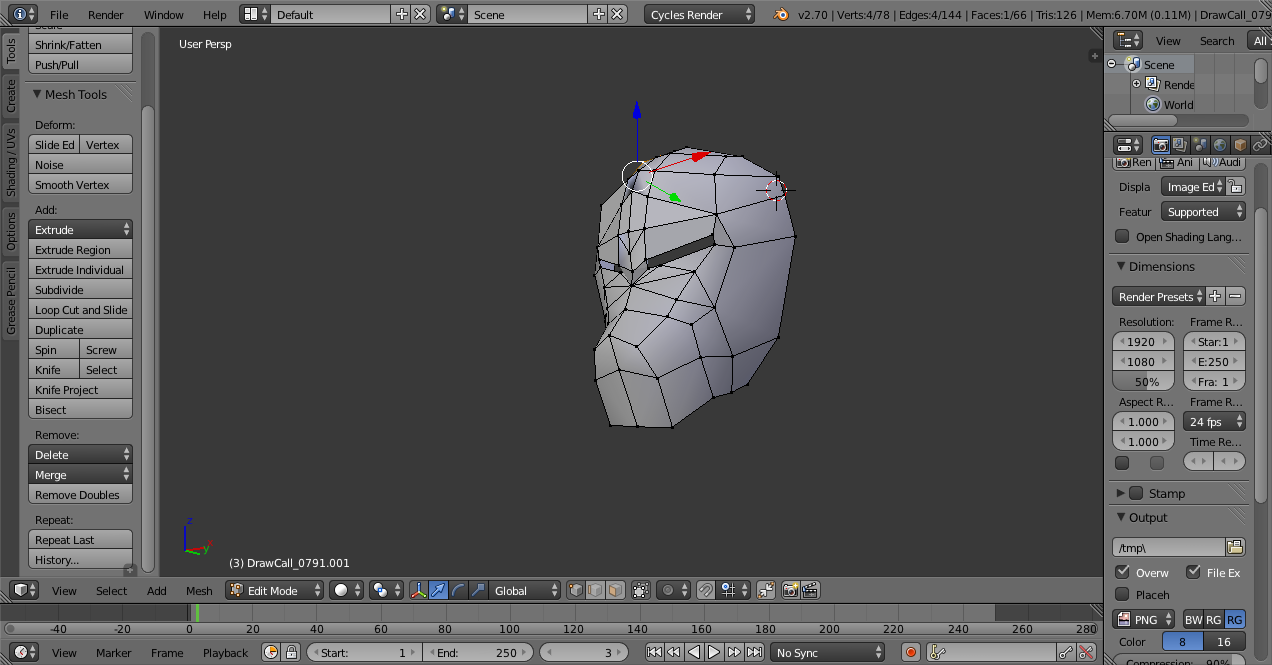The height and width of the screenshot is (665, 1272).
Task: Select the Rotate manipulator arc icon
Action: point(458,590)
